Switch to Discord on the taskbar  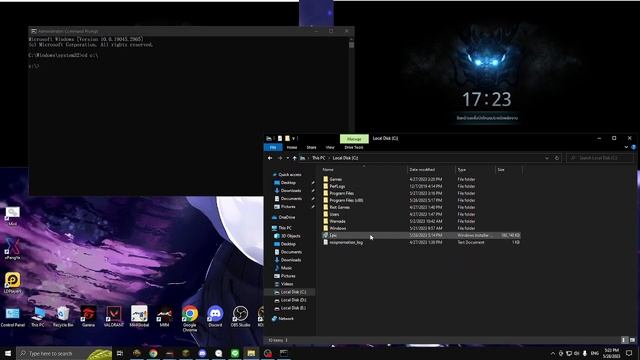click(x=202, y=353)
